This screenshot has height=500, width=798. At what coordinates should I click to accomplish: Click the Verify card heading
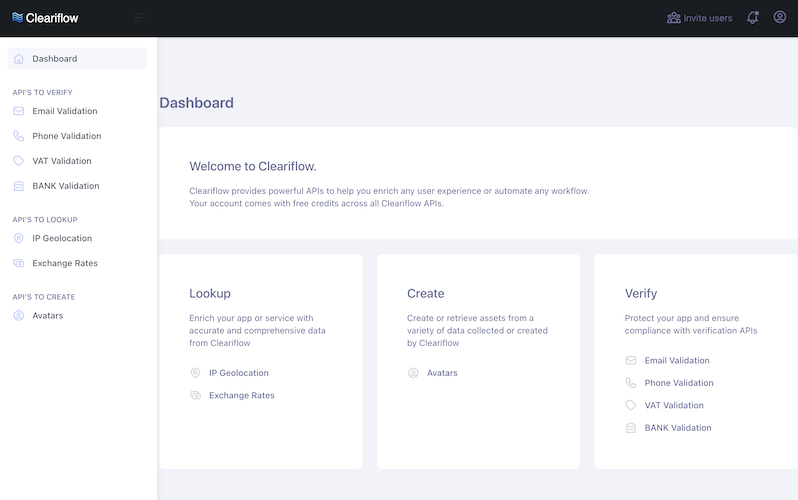click(x=641, y=293)
